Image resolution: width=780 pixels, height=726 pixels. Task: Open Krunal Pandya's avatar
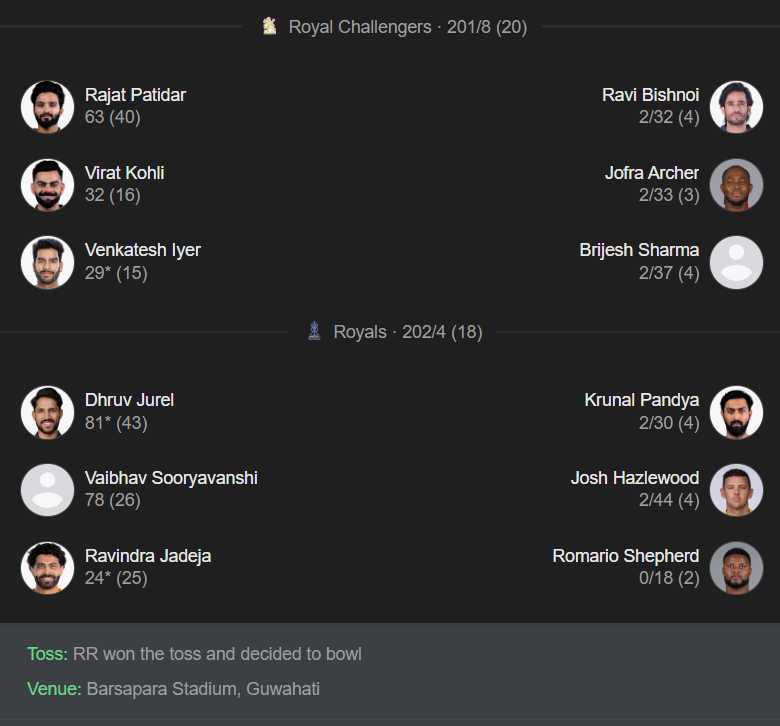[736, 412]
